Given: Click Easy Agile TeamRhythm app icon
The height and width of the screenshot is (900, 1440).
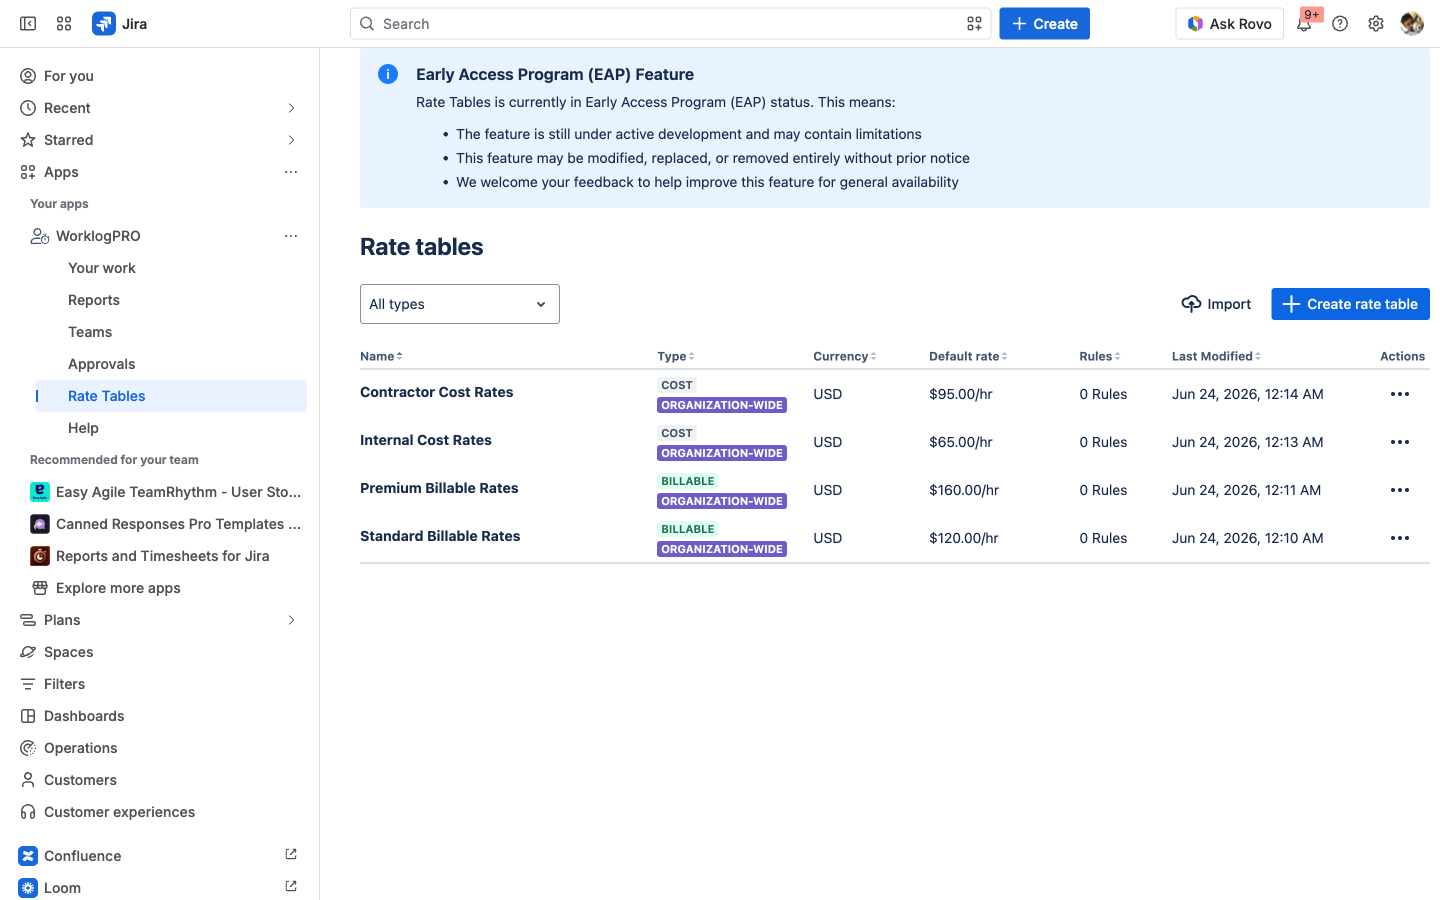Looking at the screenshot, I should click(40, 492).
